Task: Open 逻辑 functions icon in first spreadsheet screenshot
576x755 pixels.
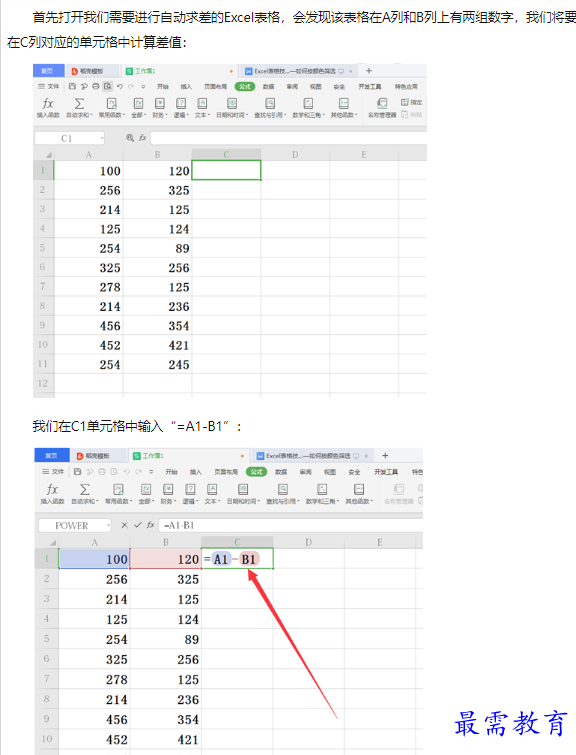Action: [x=181, y=104]
